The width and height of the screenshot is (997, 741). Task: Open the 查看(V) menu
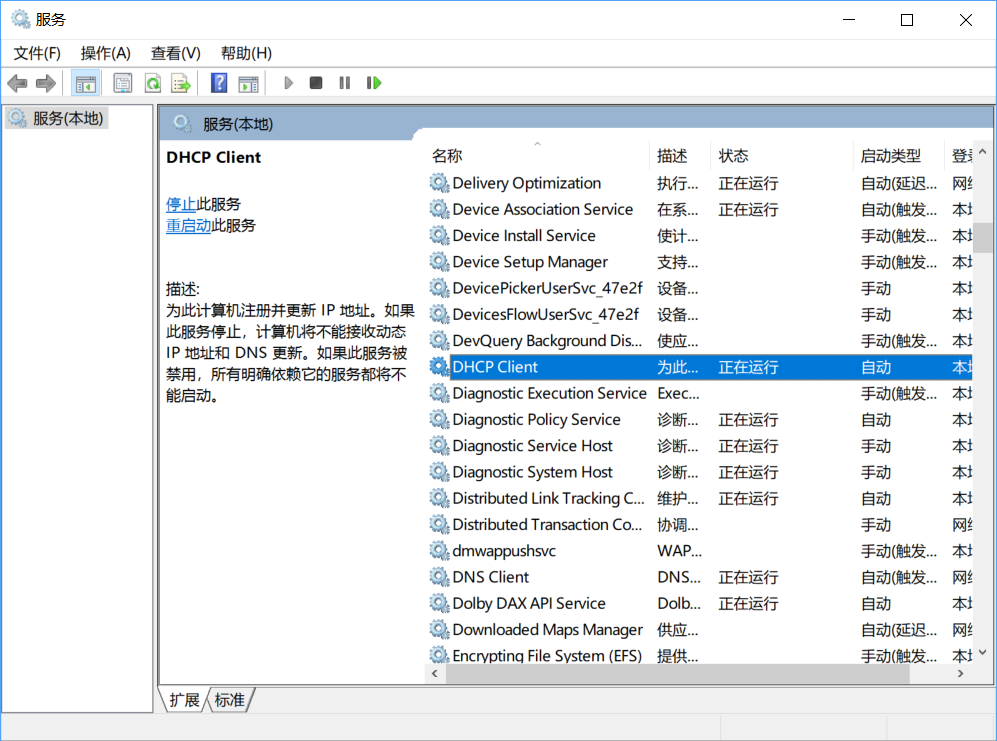(x=175, y=53)
